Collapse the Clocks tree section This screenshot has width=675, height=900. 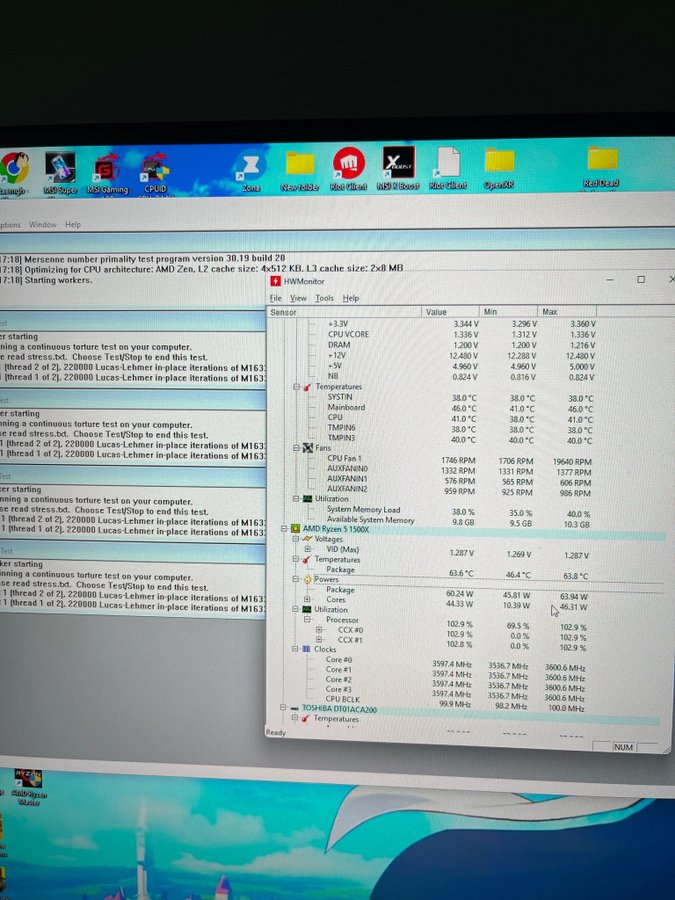click(295, 649)
